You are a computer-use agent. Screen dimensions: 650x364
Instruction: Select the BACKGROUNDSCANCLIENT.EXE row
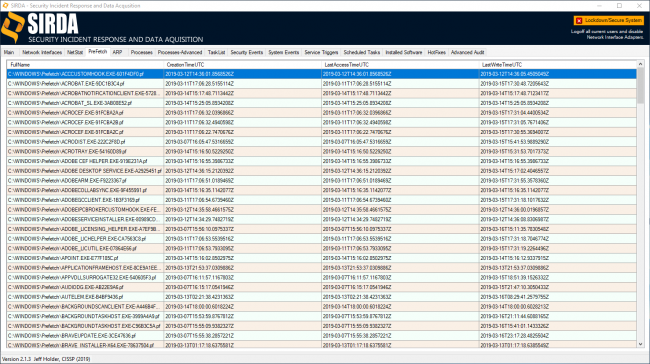pyautogui.click(x=322, y=307)
